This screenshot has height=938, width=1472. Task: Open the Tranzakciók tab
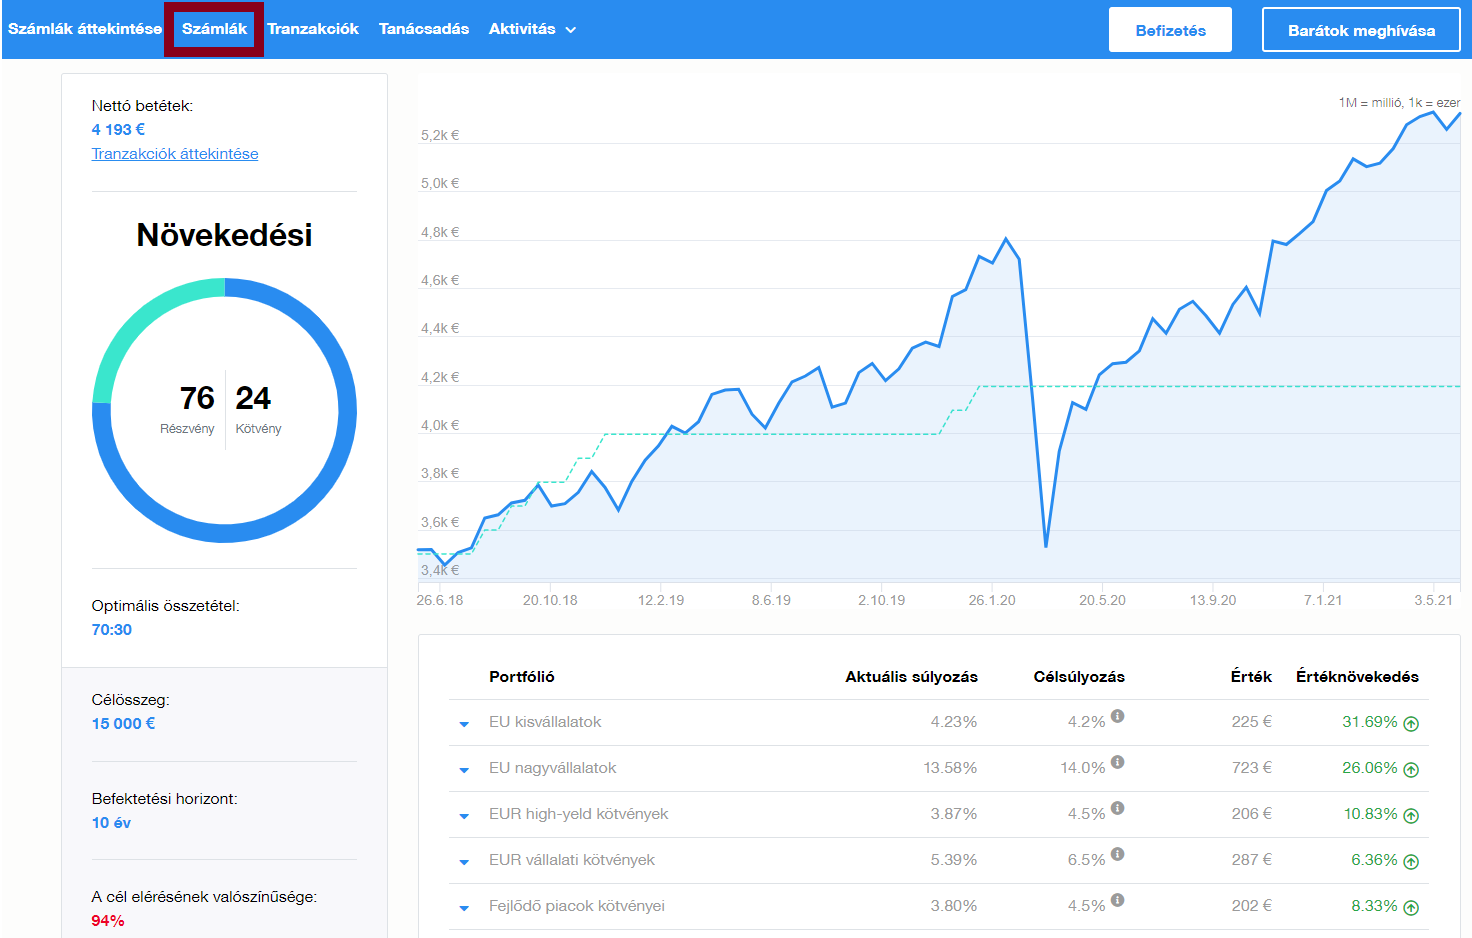coord(313,29)
